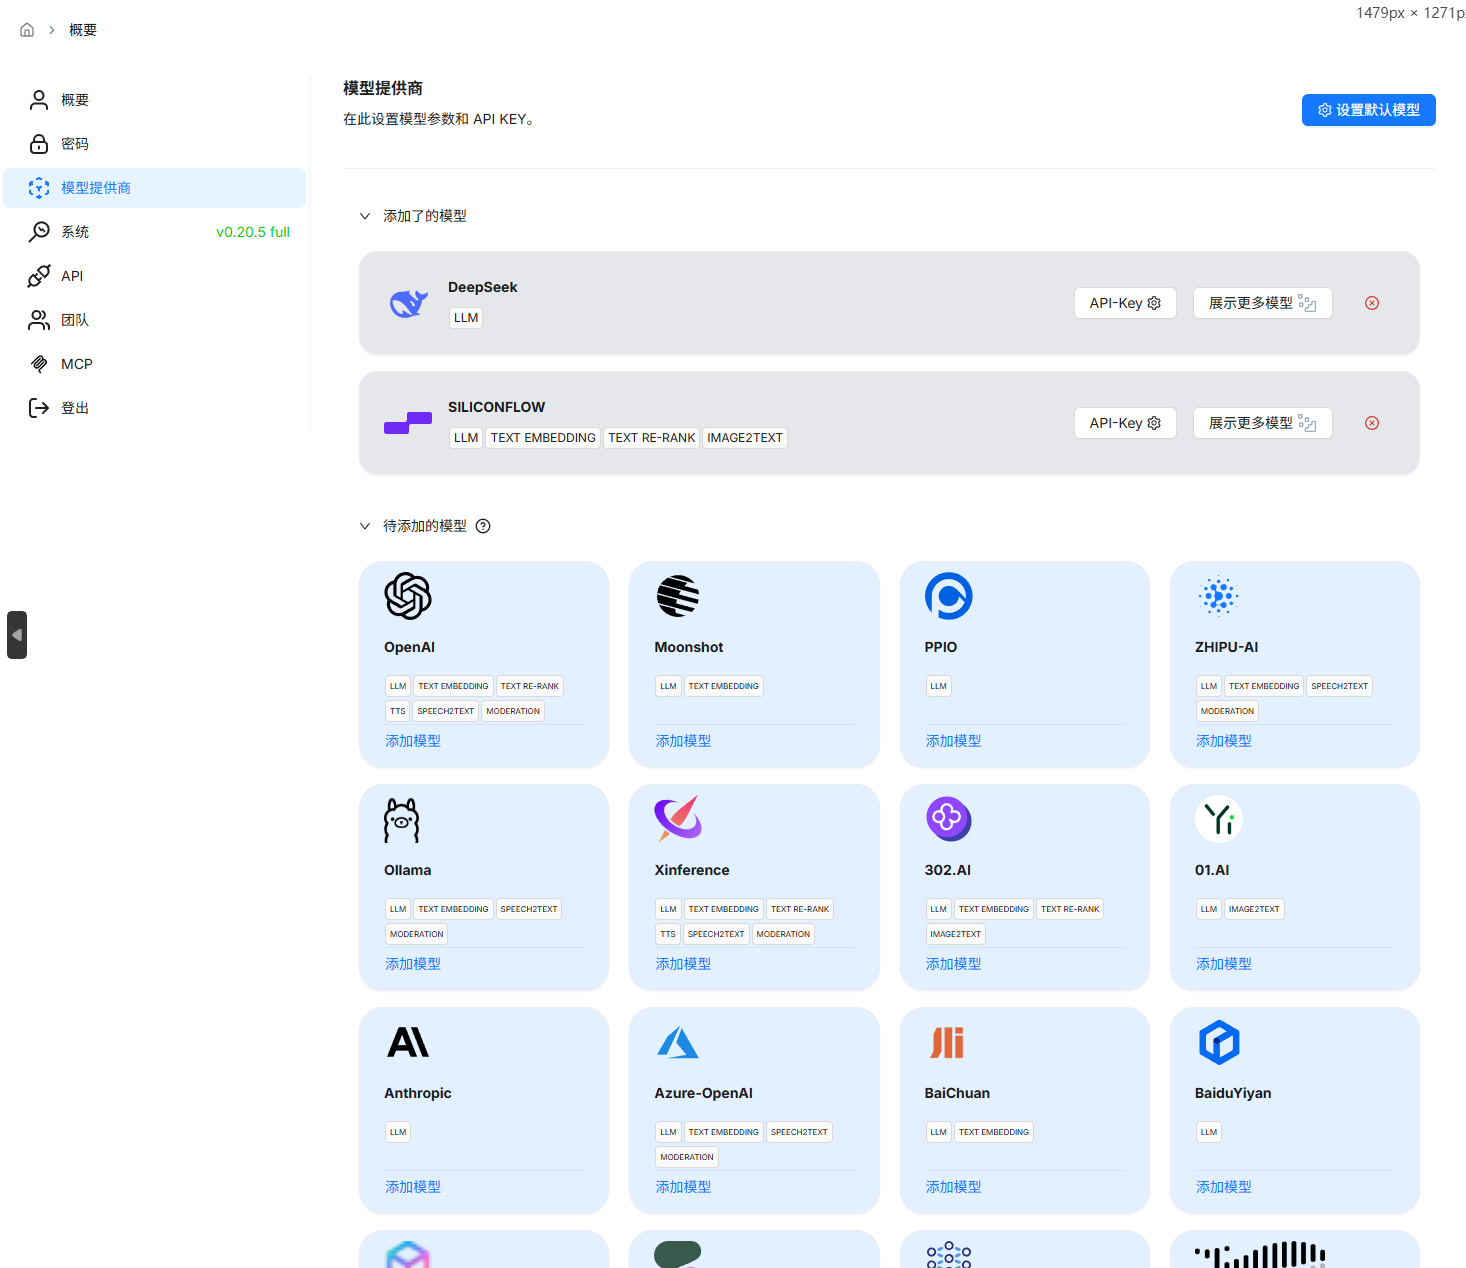Click the TEXT EMBEDDING tag in BaiChuan card

(994, 1132)
